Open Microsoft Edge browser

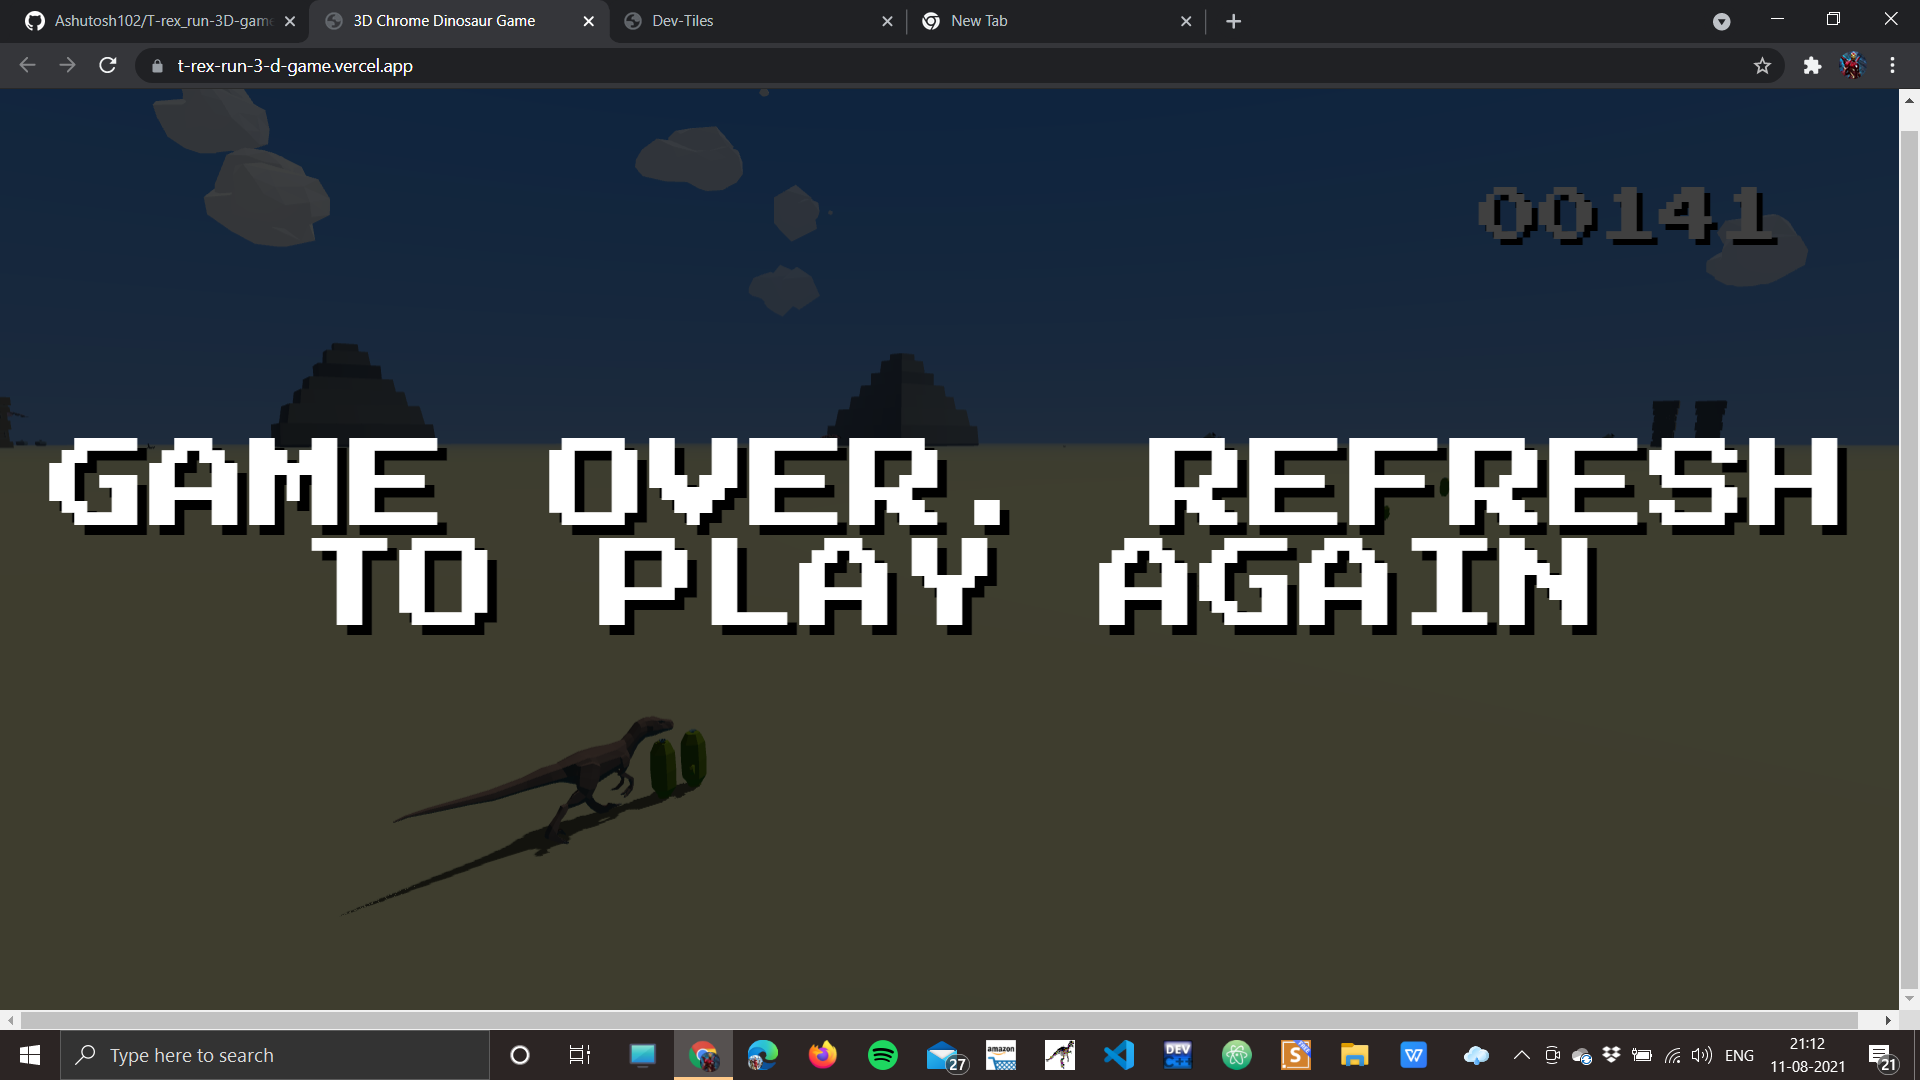762,1054
